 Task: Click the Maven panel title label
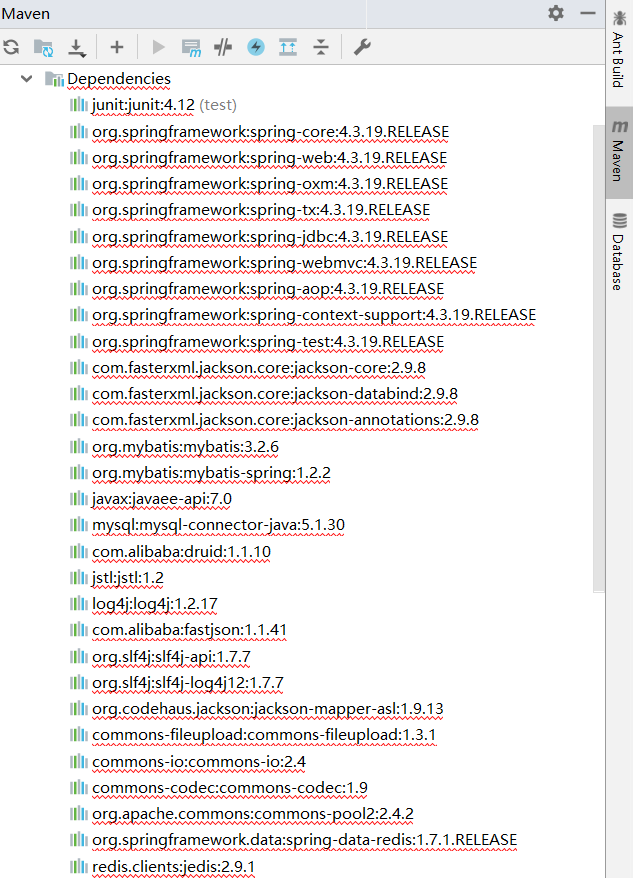pyautogui.click(x=26, y=13)
